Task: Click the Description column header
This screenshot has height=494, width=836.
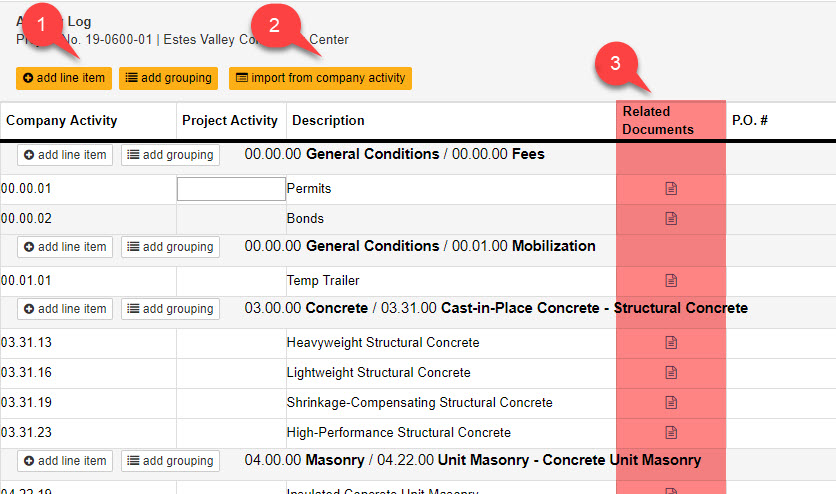Action: [328, 120]
